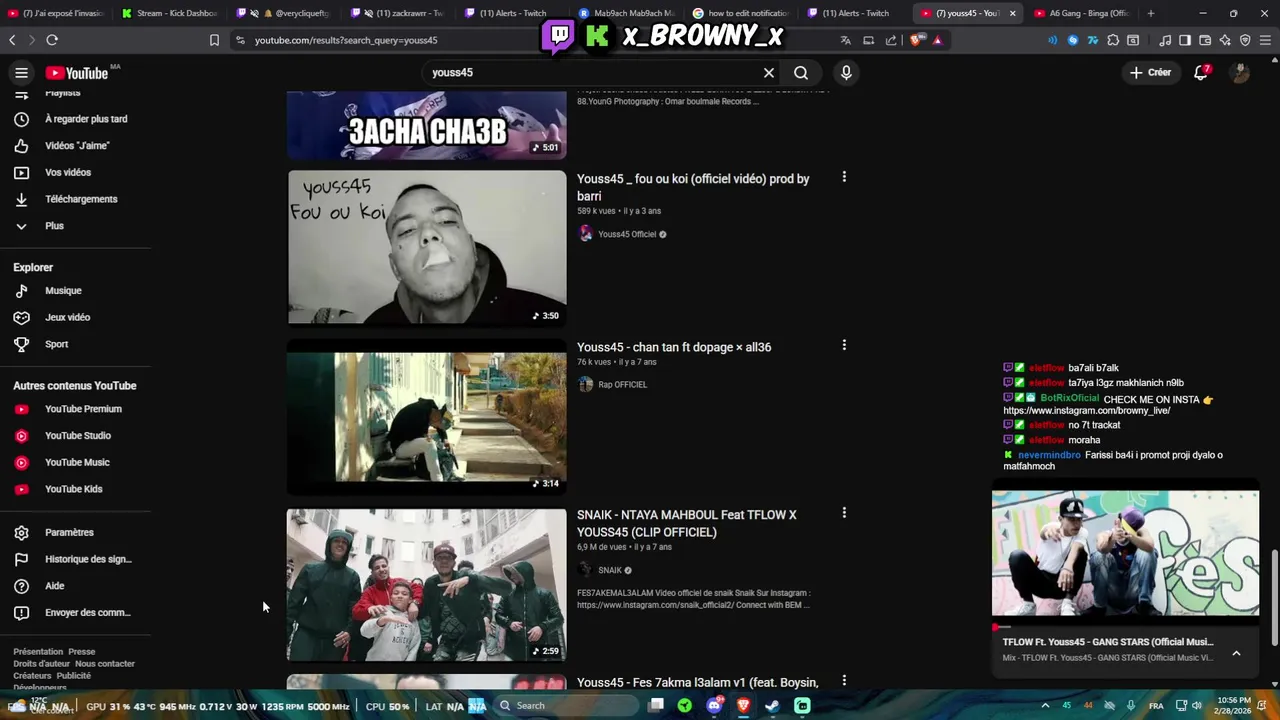Click the mini player video preview
This screenshot has height=720, width=1280.
[1125, 553]
